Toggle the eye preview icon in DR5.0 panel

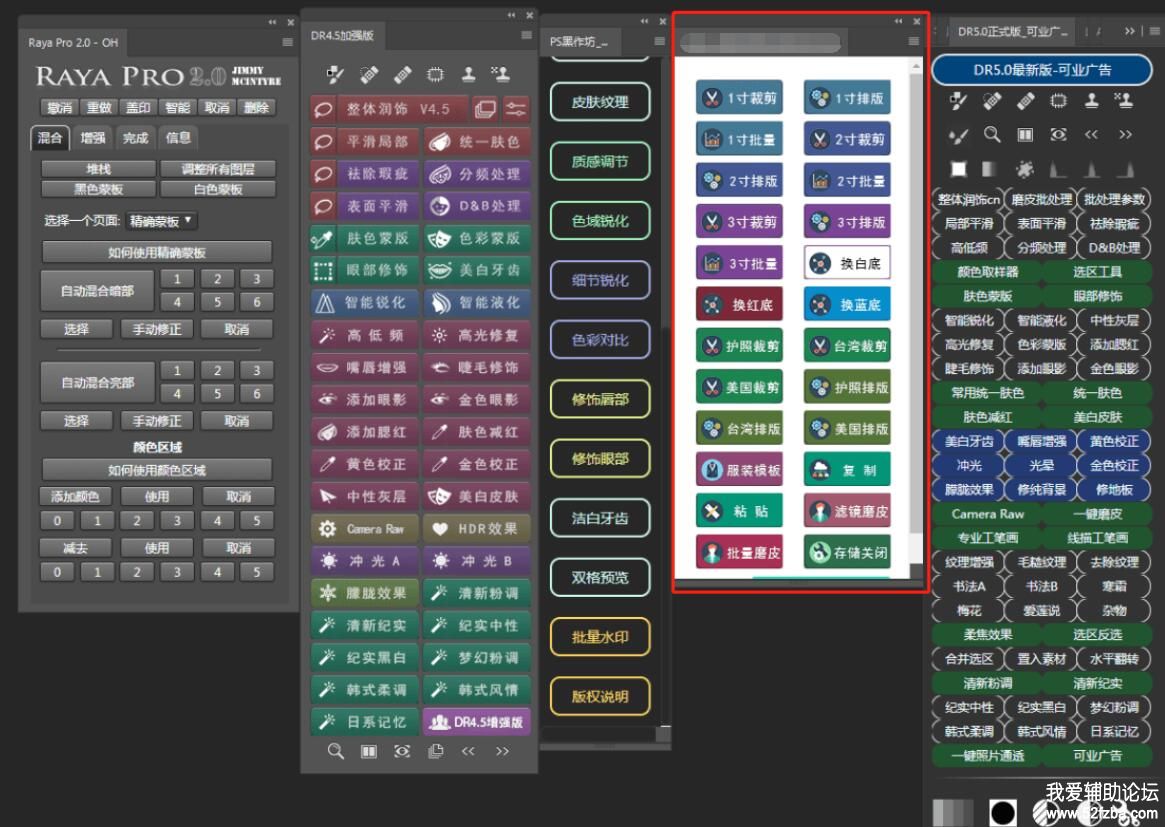1058,134
